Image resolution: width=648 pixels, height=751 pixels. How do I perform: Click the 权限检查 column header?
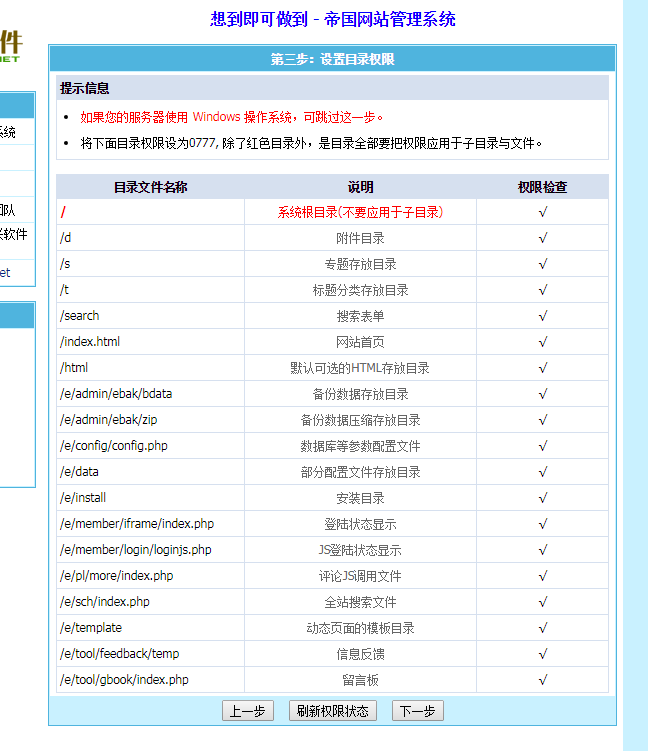click(542, 187)
